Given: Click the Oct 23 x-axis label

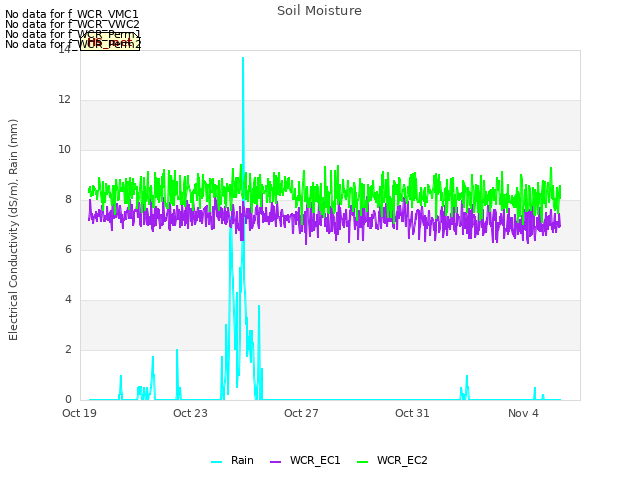Looking at the screenshot, I should [190, 413].
